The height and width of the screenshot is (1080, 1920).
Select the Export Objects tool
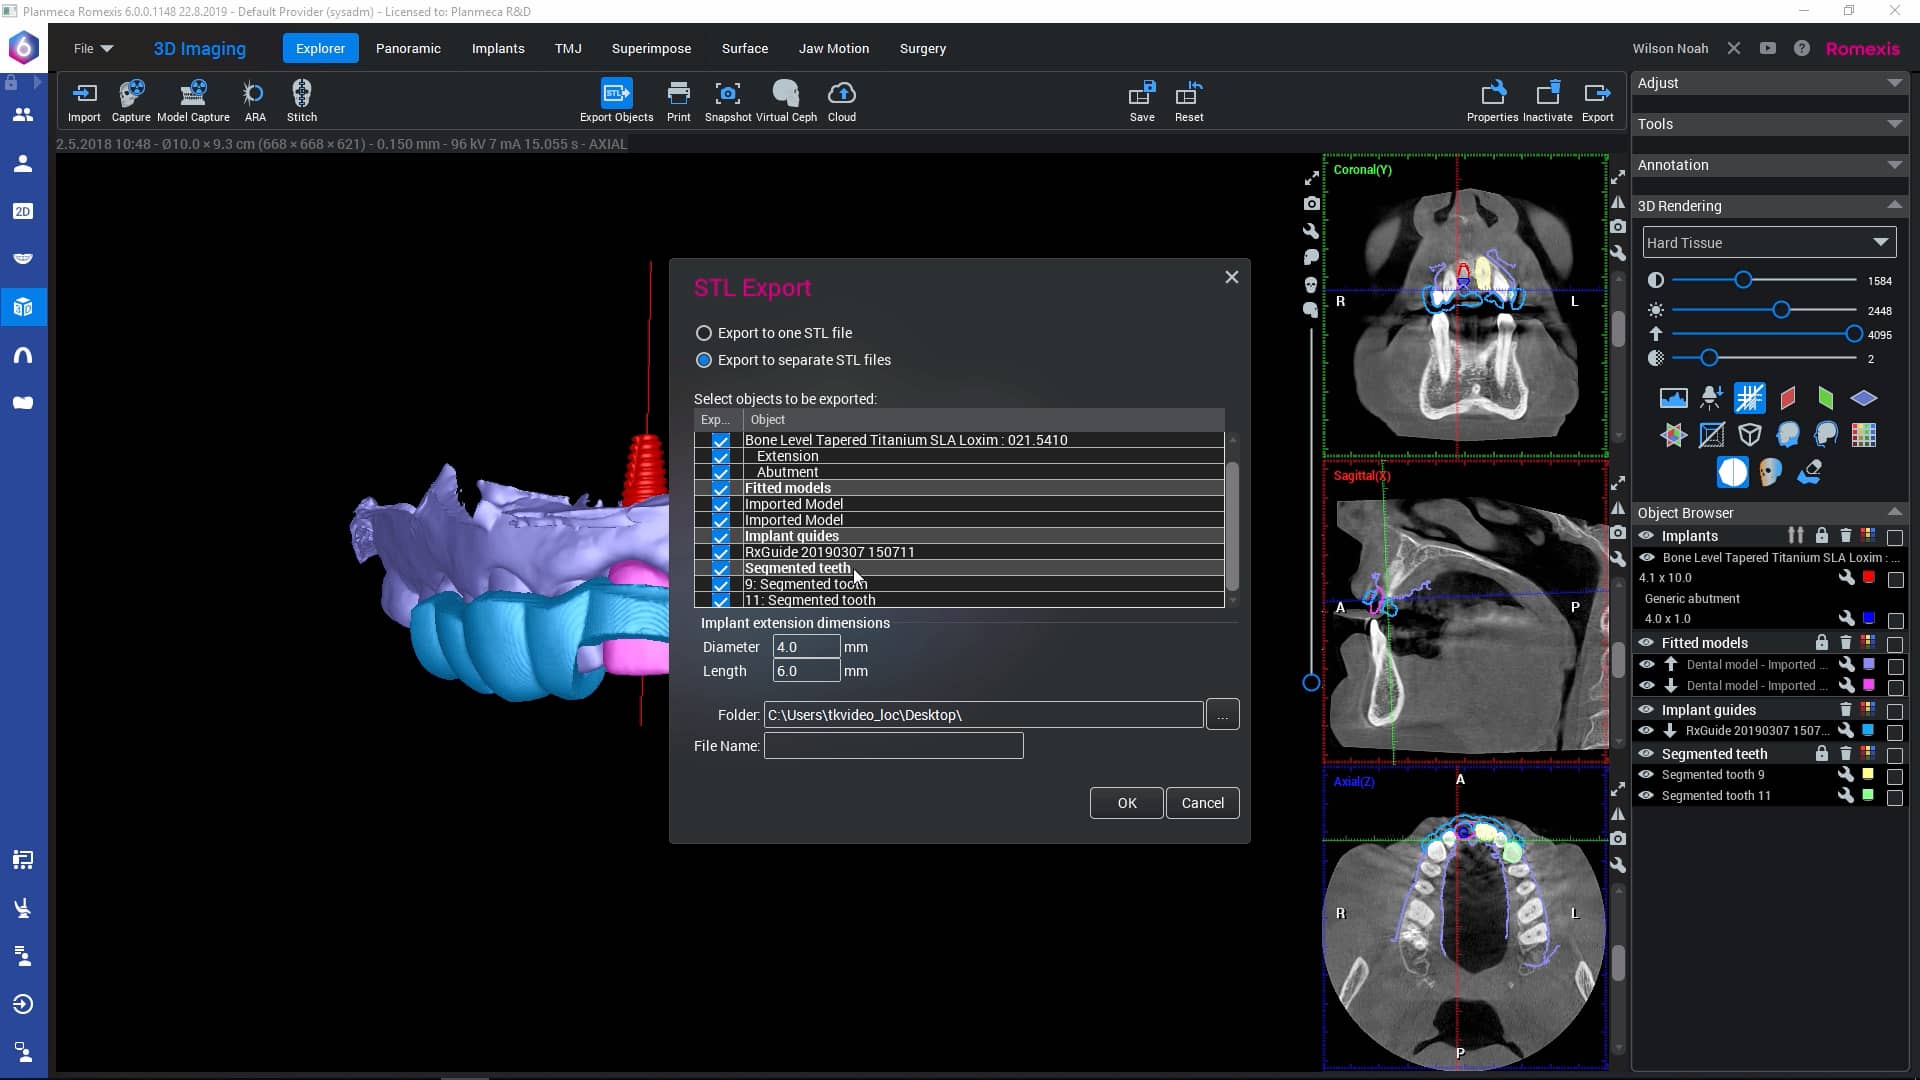pyautogui.click(x=616, y=100)
